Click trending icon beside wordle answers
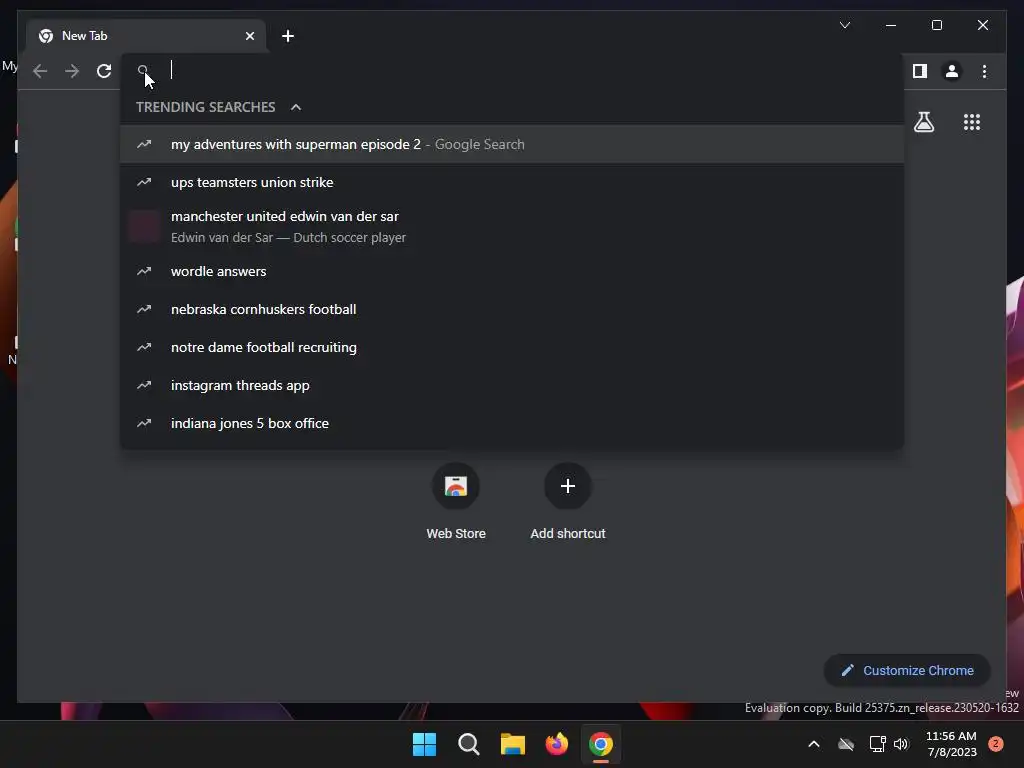 [144, 271]
